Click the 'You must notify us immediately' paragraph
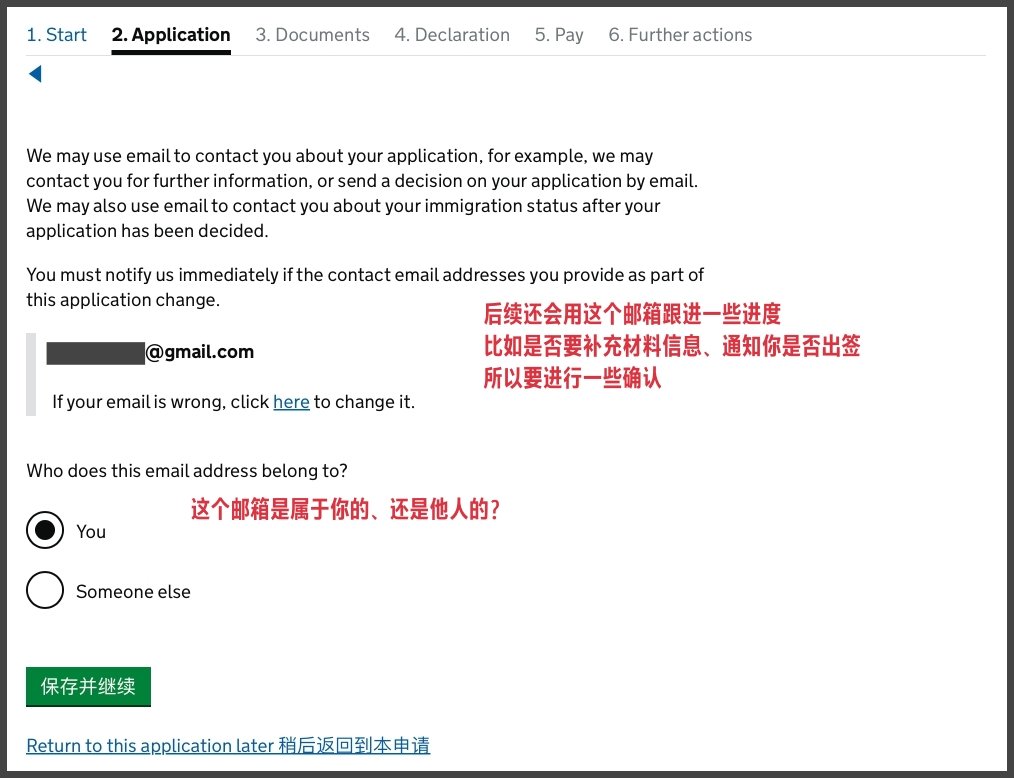The image size is (1014, 778). tap(365, 287)
